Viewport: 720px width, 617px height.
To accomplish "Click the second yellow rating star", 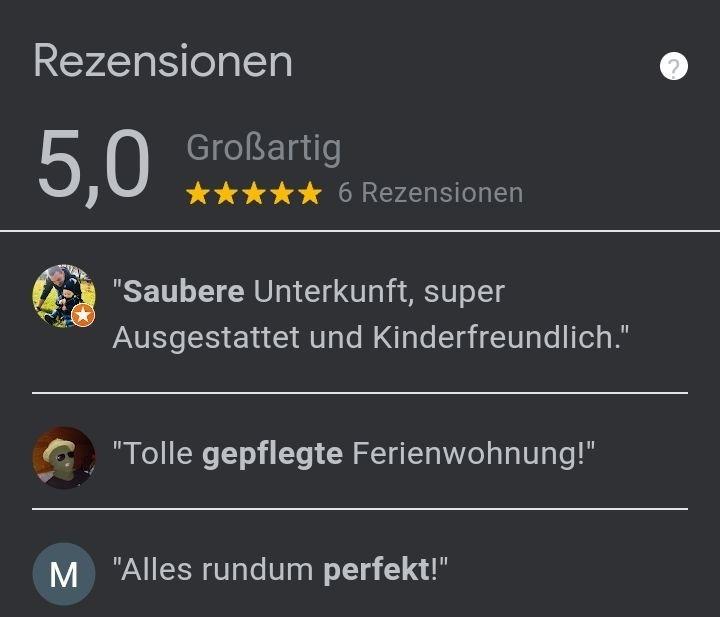I will tap(226, 193).
